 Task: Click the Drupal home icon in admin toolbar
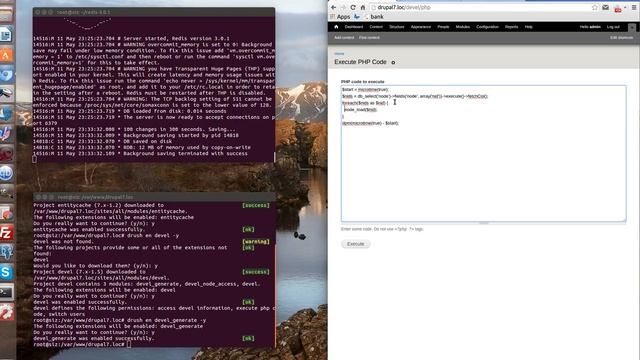[x=336, y=27]
